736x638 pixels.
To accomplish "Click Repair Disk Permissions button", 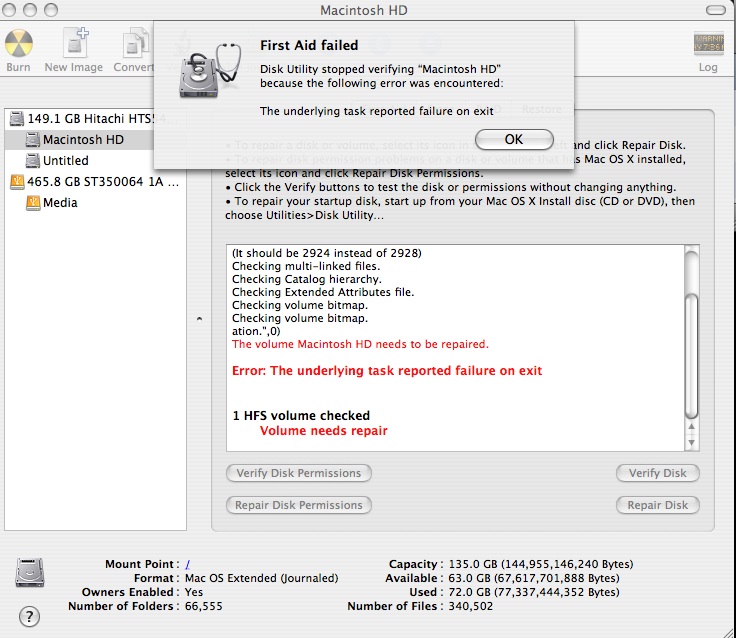I will (x=299, y=505).
